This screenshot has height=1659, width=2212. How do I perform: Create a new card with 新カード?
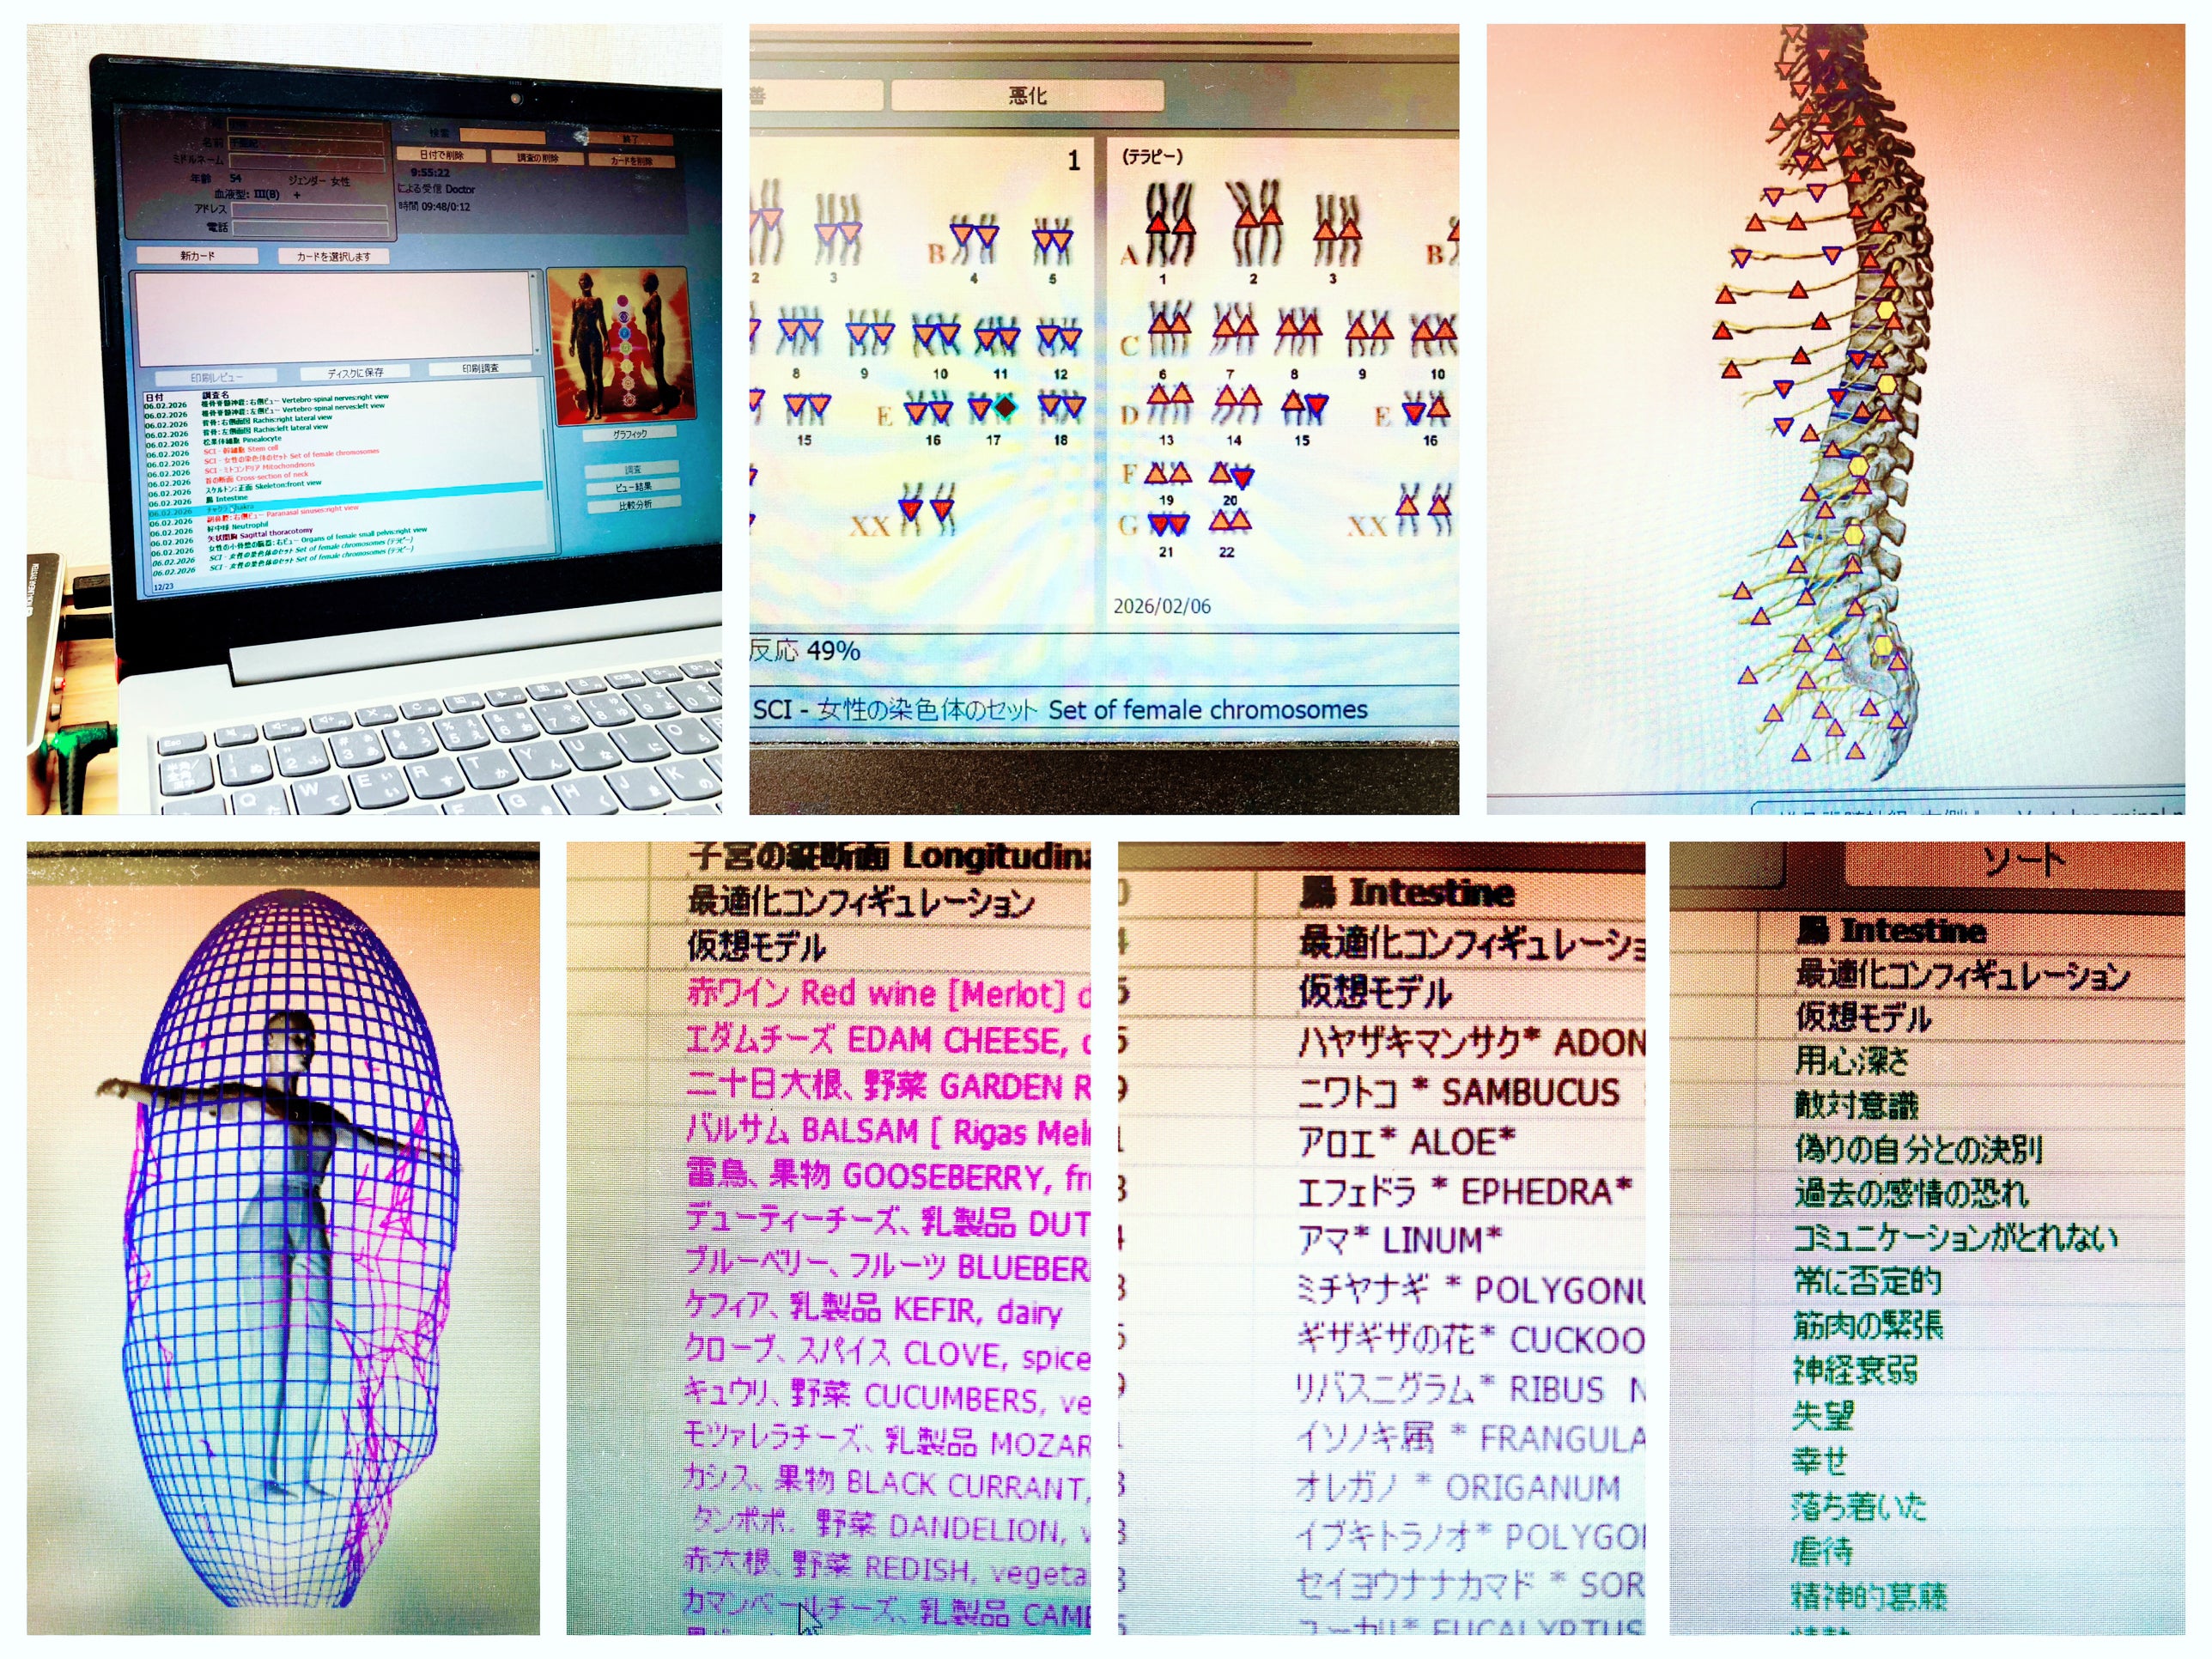(x=197, y=256)
